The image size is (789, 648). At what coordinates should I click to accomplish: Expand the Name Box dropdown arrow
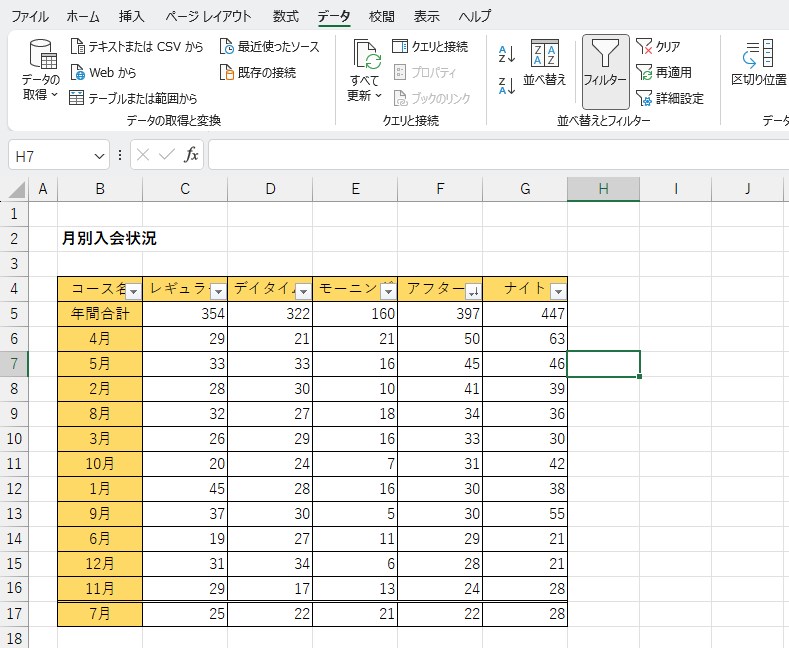(99, 156)
